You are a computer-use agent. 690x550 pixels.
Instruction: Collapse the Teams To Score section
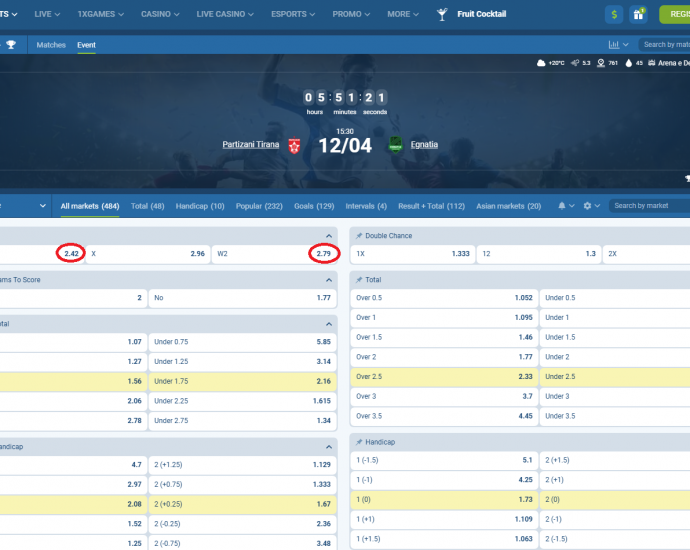pos(329,280)
